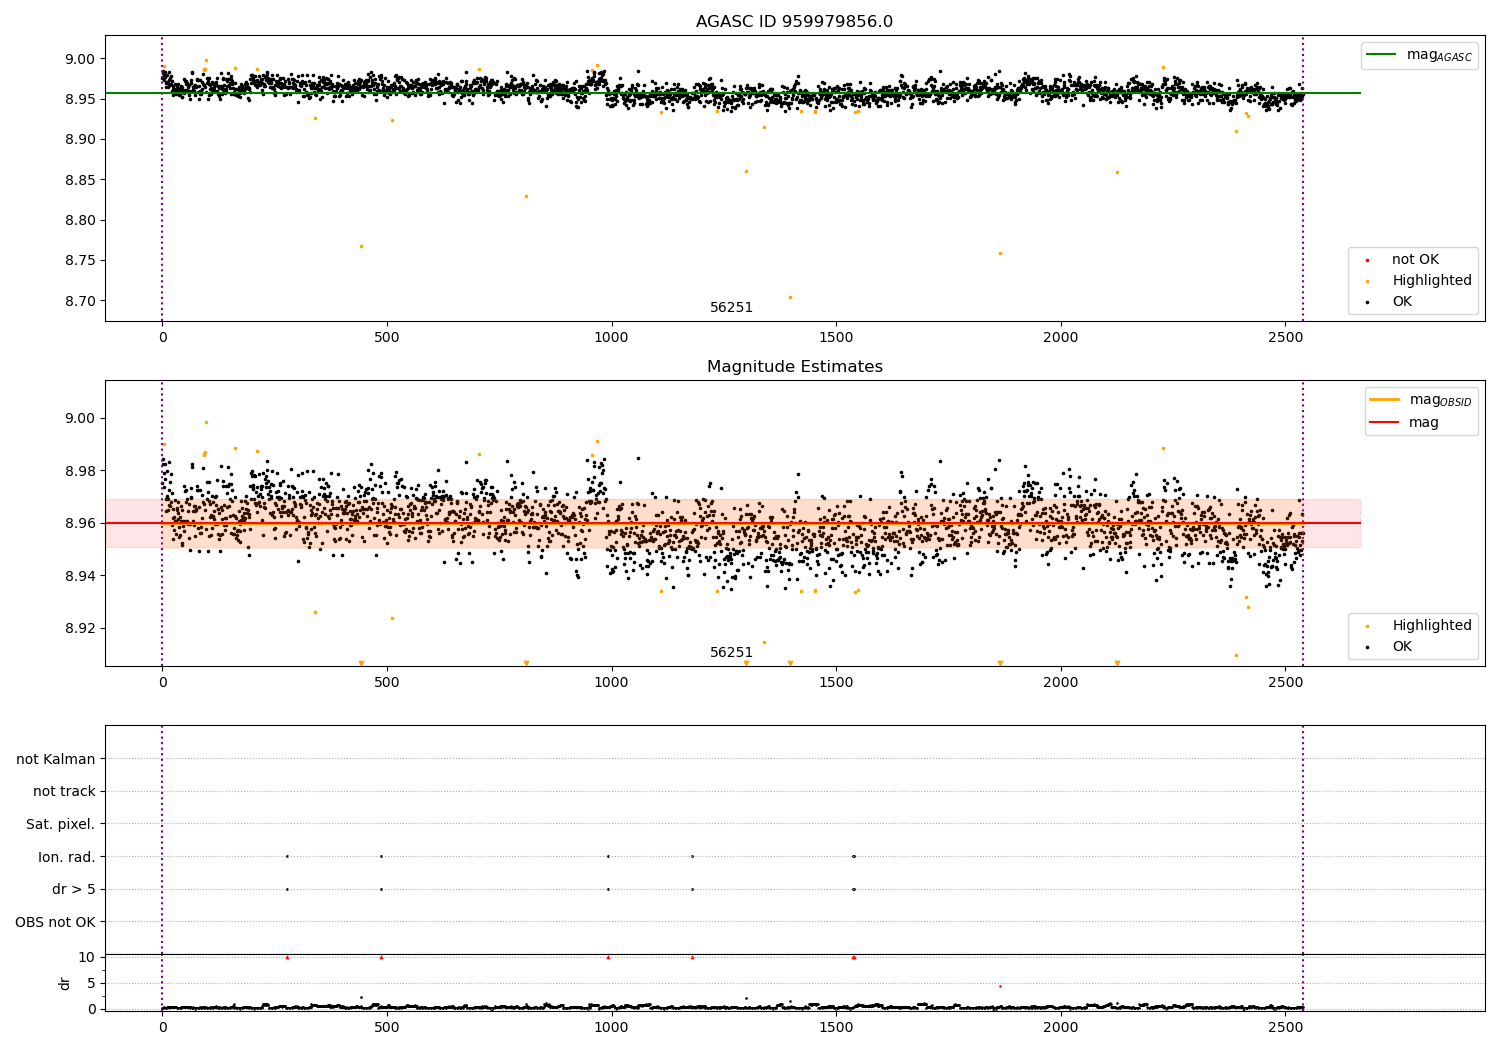The width and height of the screenshot is (1500, 1050).
Task: Click the green mag AGASC line in top plot
Action: [732, 93]
